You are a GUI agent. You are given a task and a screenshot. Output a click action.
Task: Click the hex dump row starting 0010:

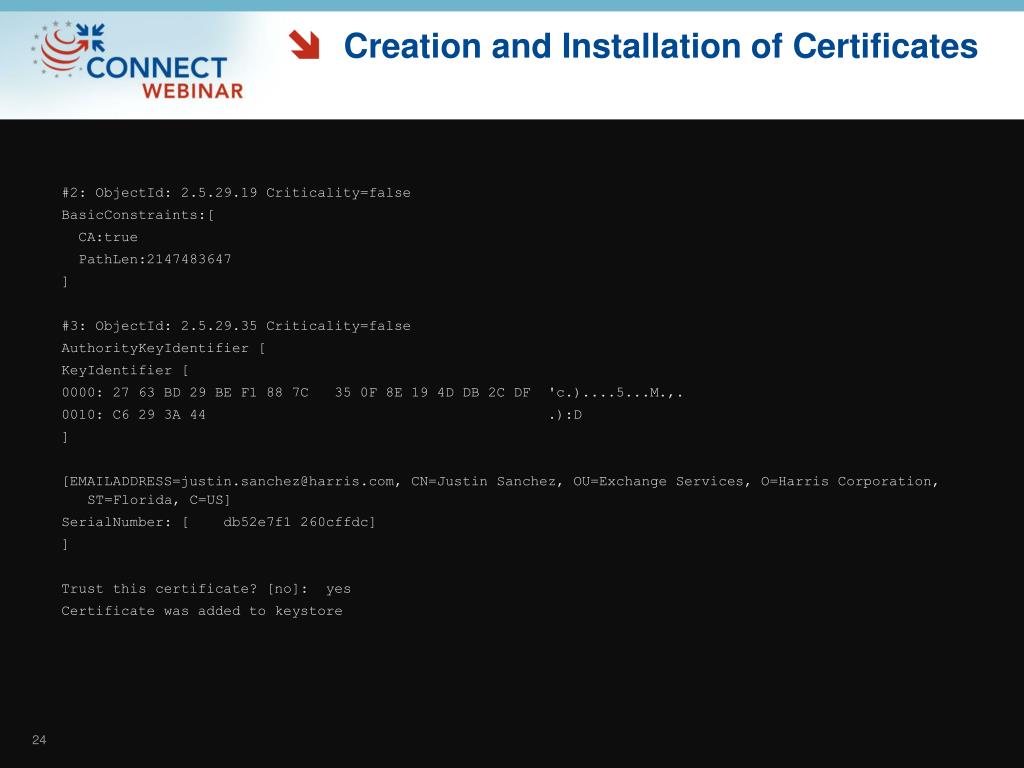point(321,415)
